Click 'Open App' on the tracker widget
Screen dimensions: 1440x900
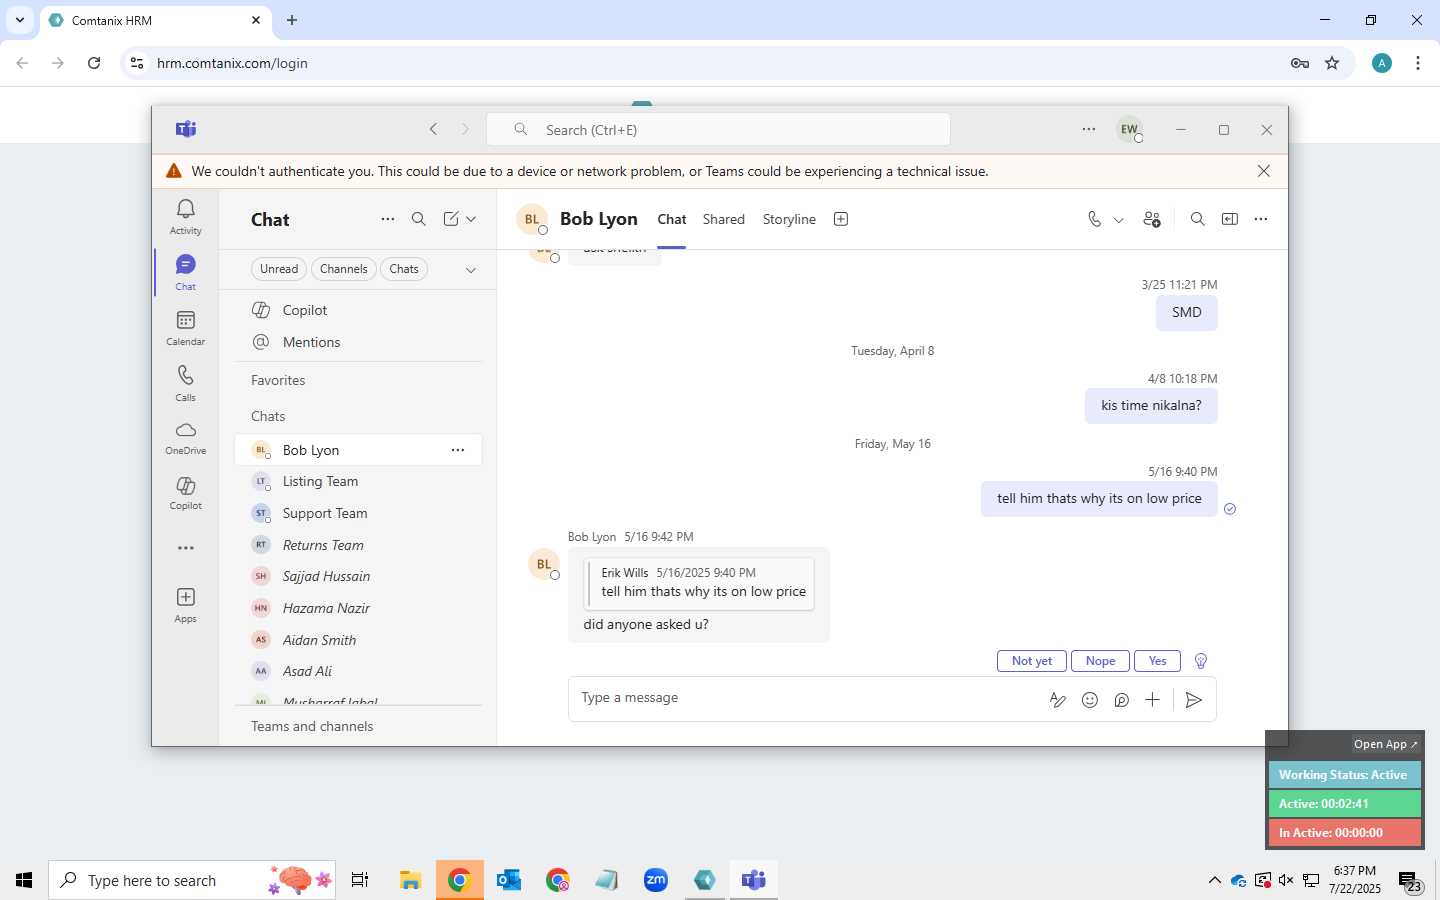coord(1386,744)
